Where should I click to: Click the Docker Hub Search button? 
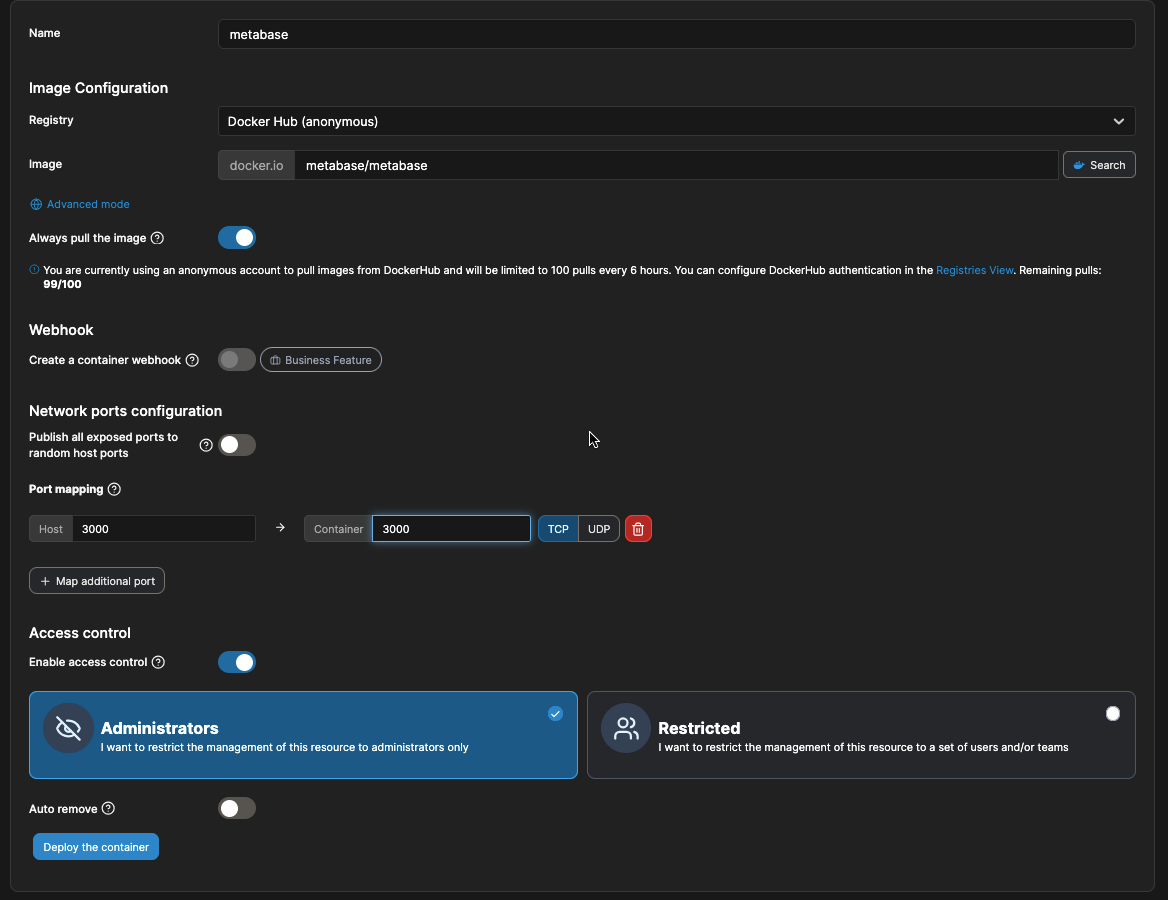(1099, 165)
